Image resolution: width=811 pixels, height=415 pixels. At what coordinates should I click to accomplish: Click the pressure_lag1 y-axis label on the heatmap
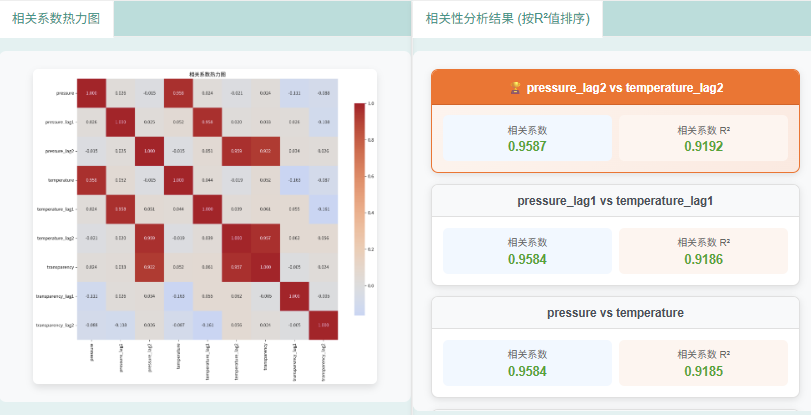pyautogui.click(x=59, y=122)
